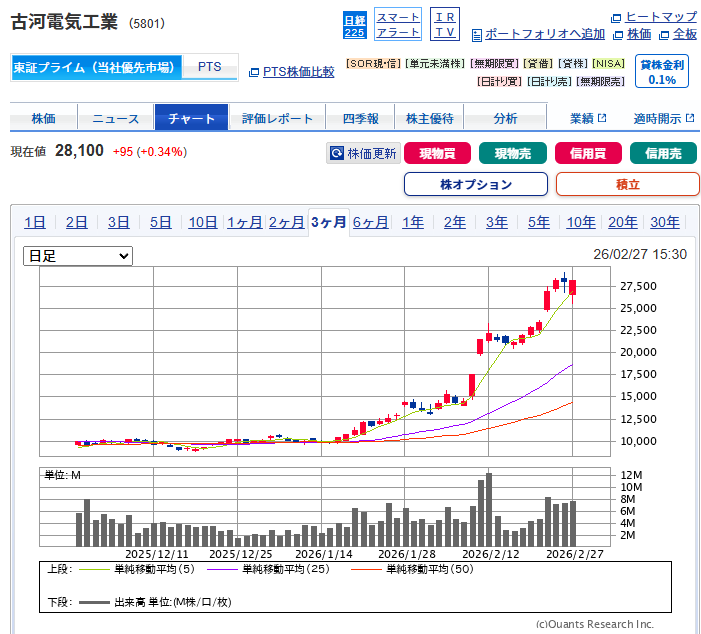This screenshot has width=701, height=634.
Task: Click 現物買 button
Action: click(x=437, y=153)
